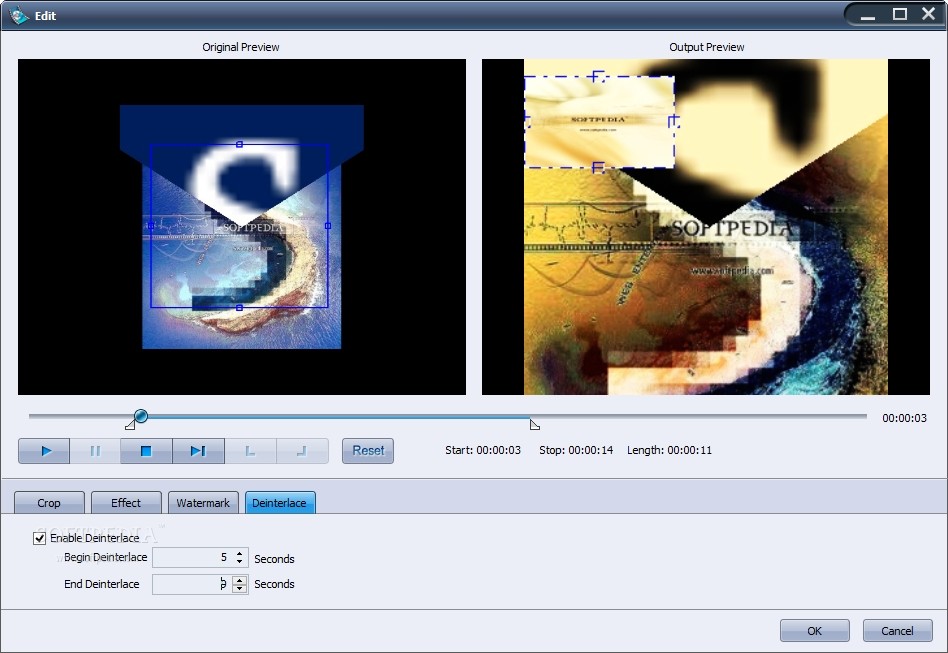Image resolution: width=948 pixels, height=653 pixels.
Task: Click the Output Preview label
Action: (x=706, y=47)
